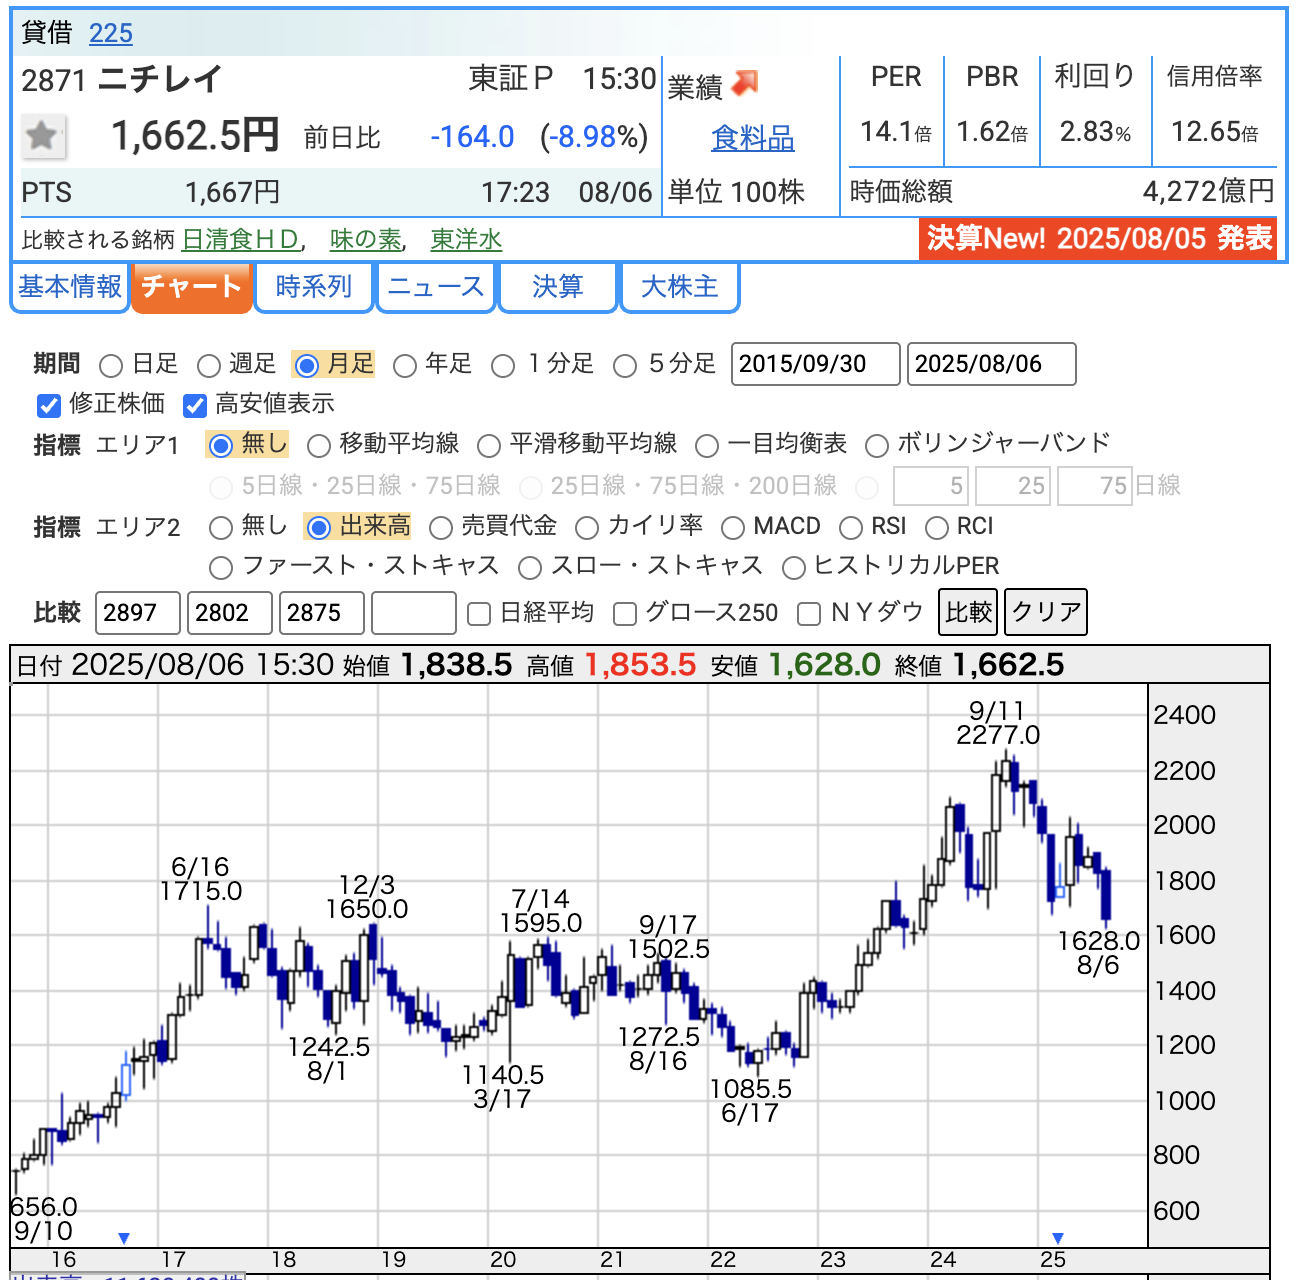Viewport: 1298px width, 1280px height.
Task: Select the 1分足 period radio button
Action: pos(503,366)
